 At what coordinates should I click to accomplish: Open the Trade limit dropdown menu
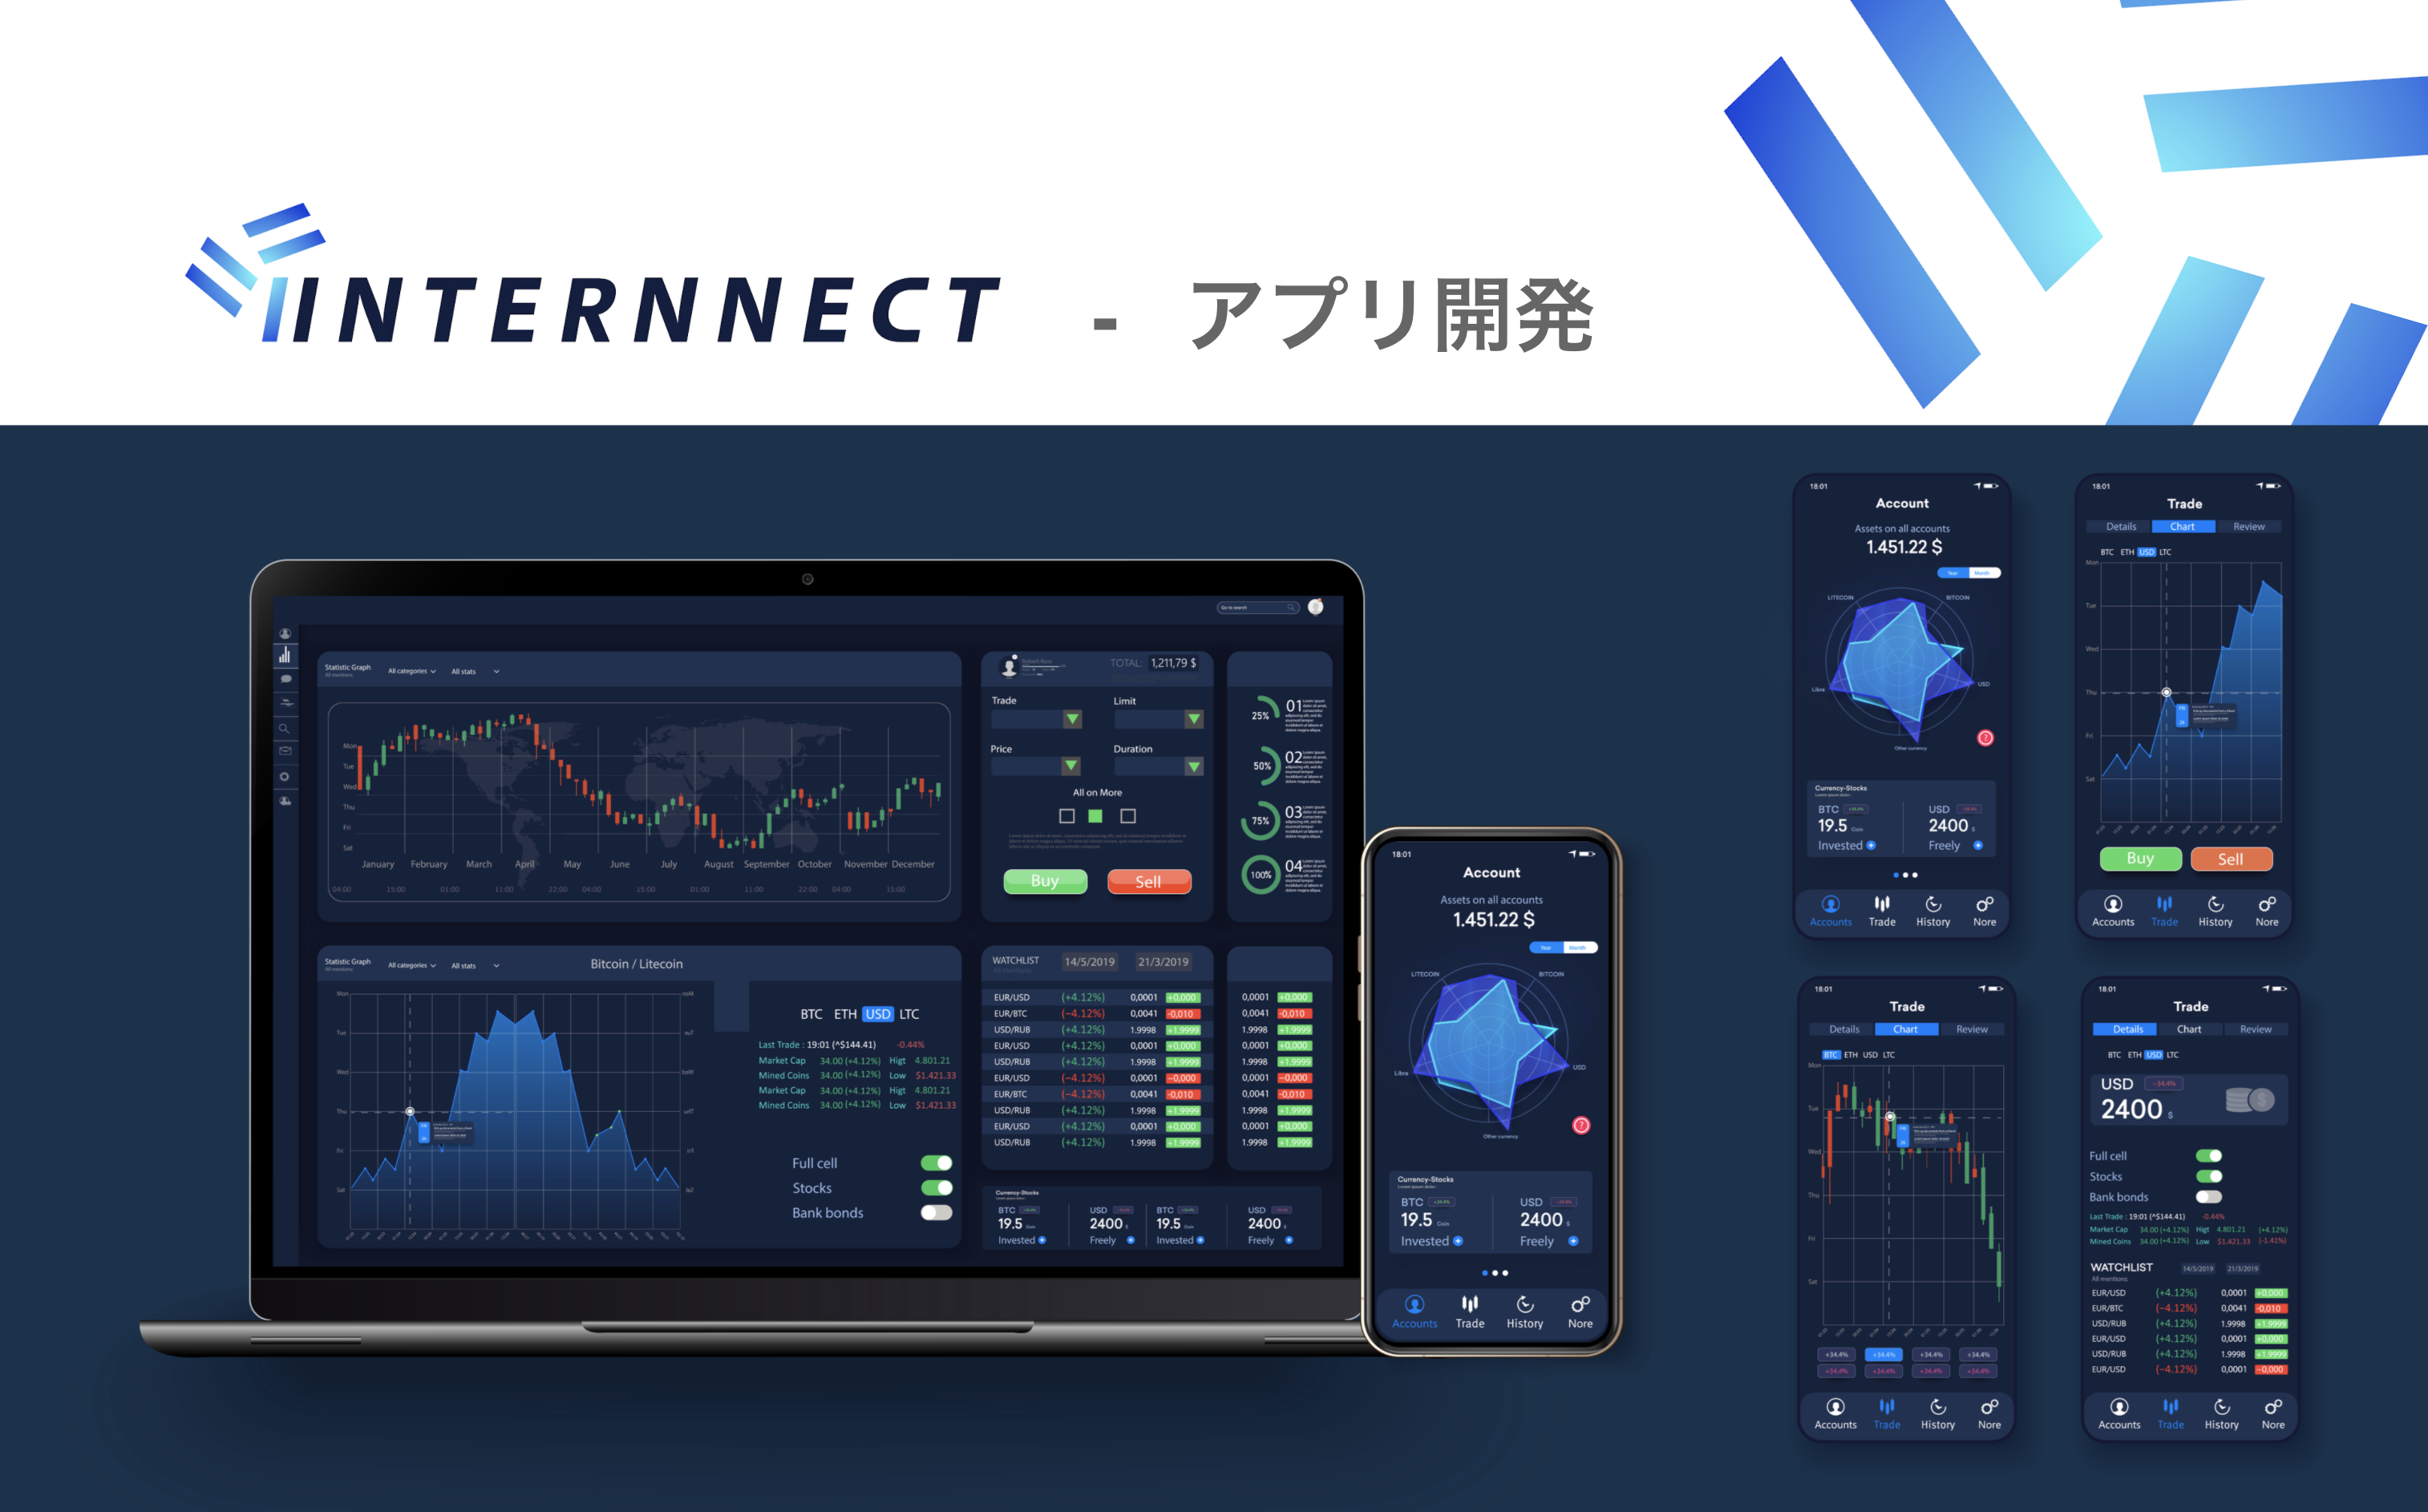tap(1192, 718)
